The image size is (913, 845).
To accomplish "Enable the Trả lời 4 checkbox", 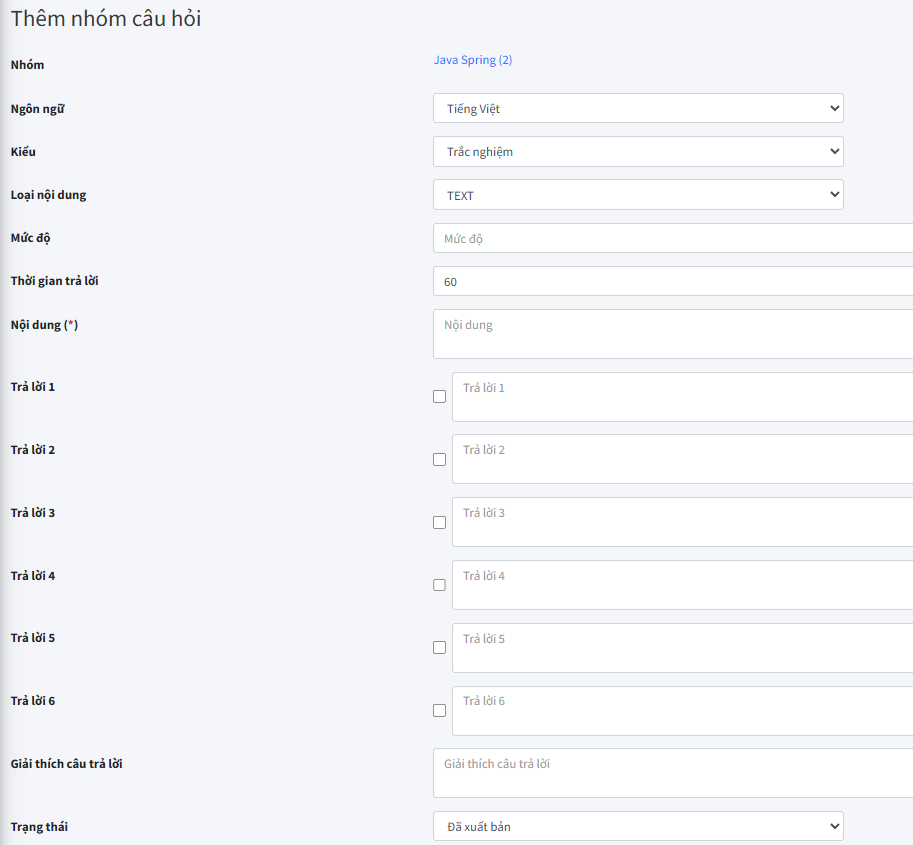I will point(439,585).
